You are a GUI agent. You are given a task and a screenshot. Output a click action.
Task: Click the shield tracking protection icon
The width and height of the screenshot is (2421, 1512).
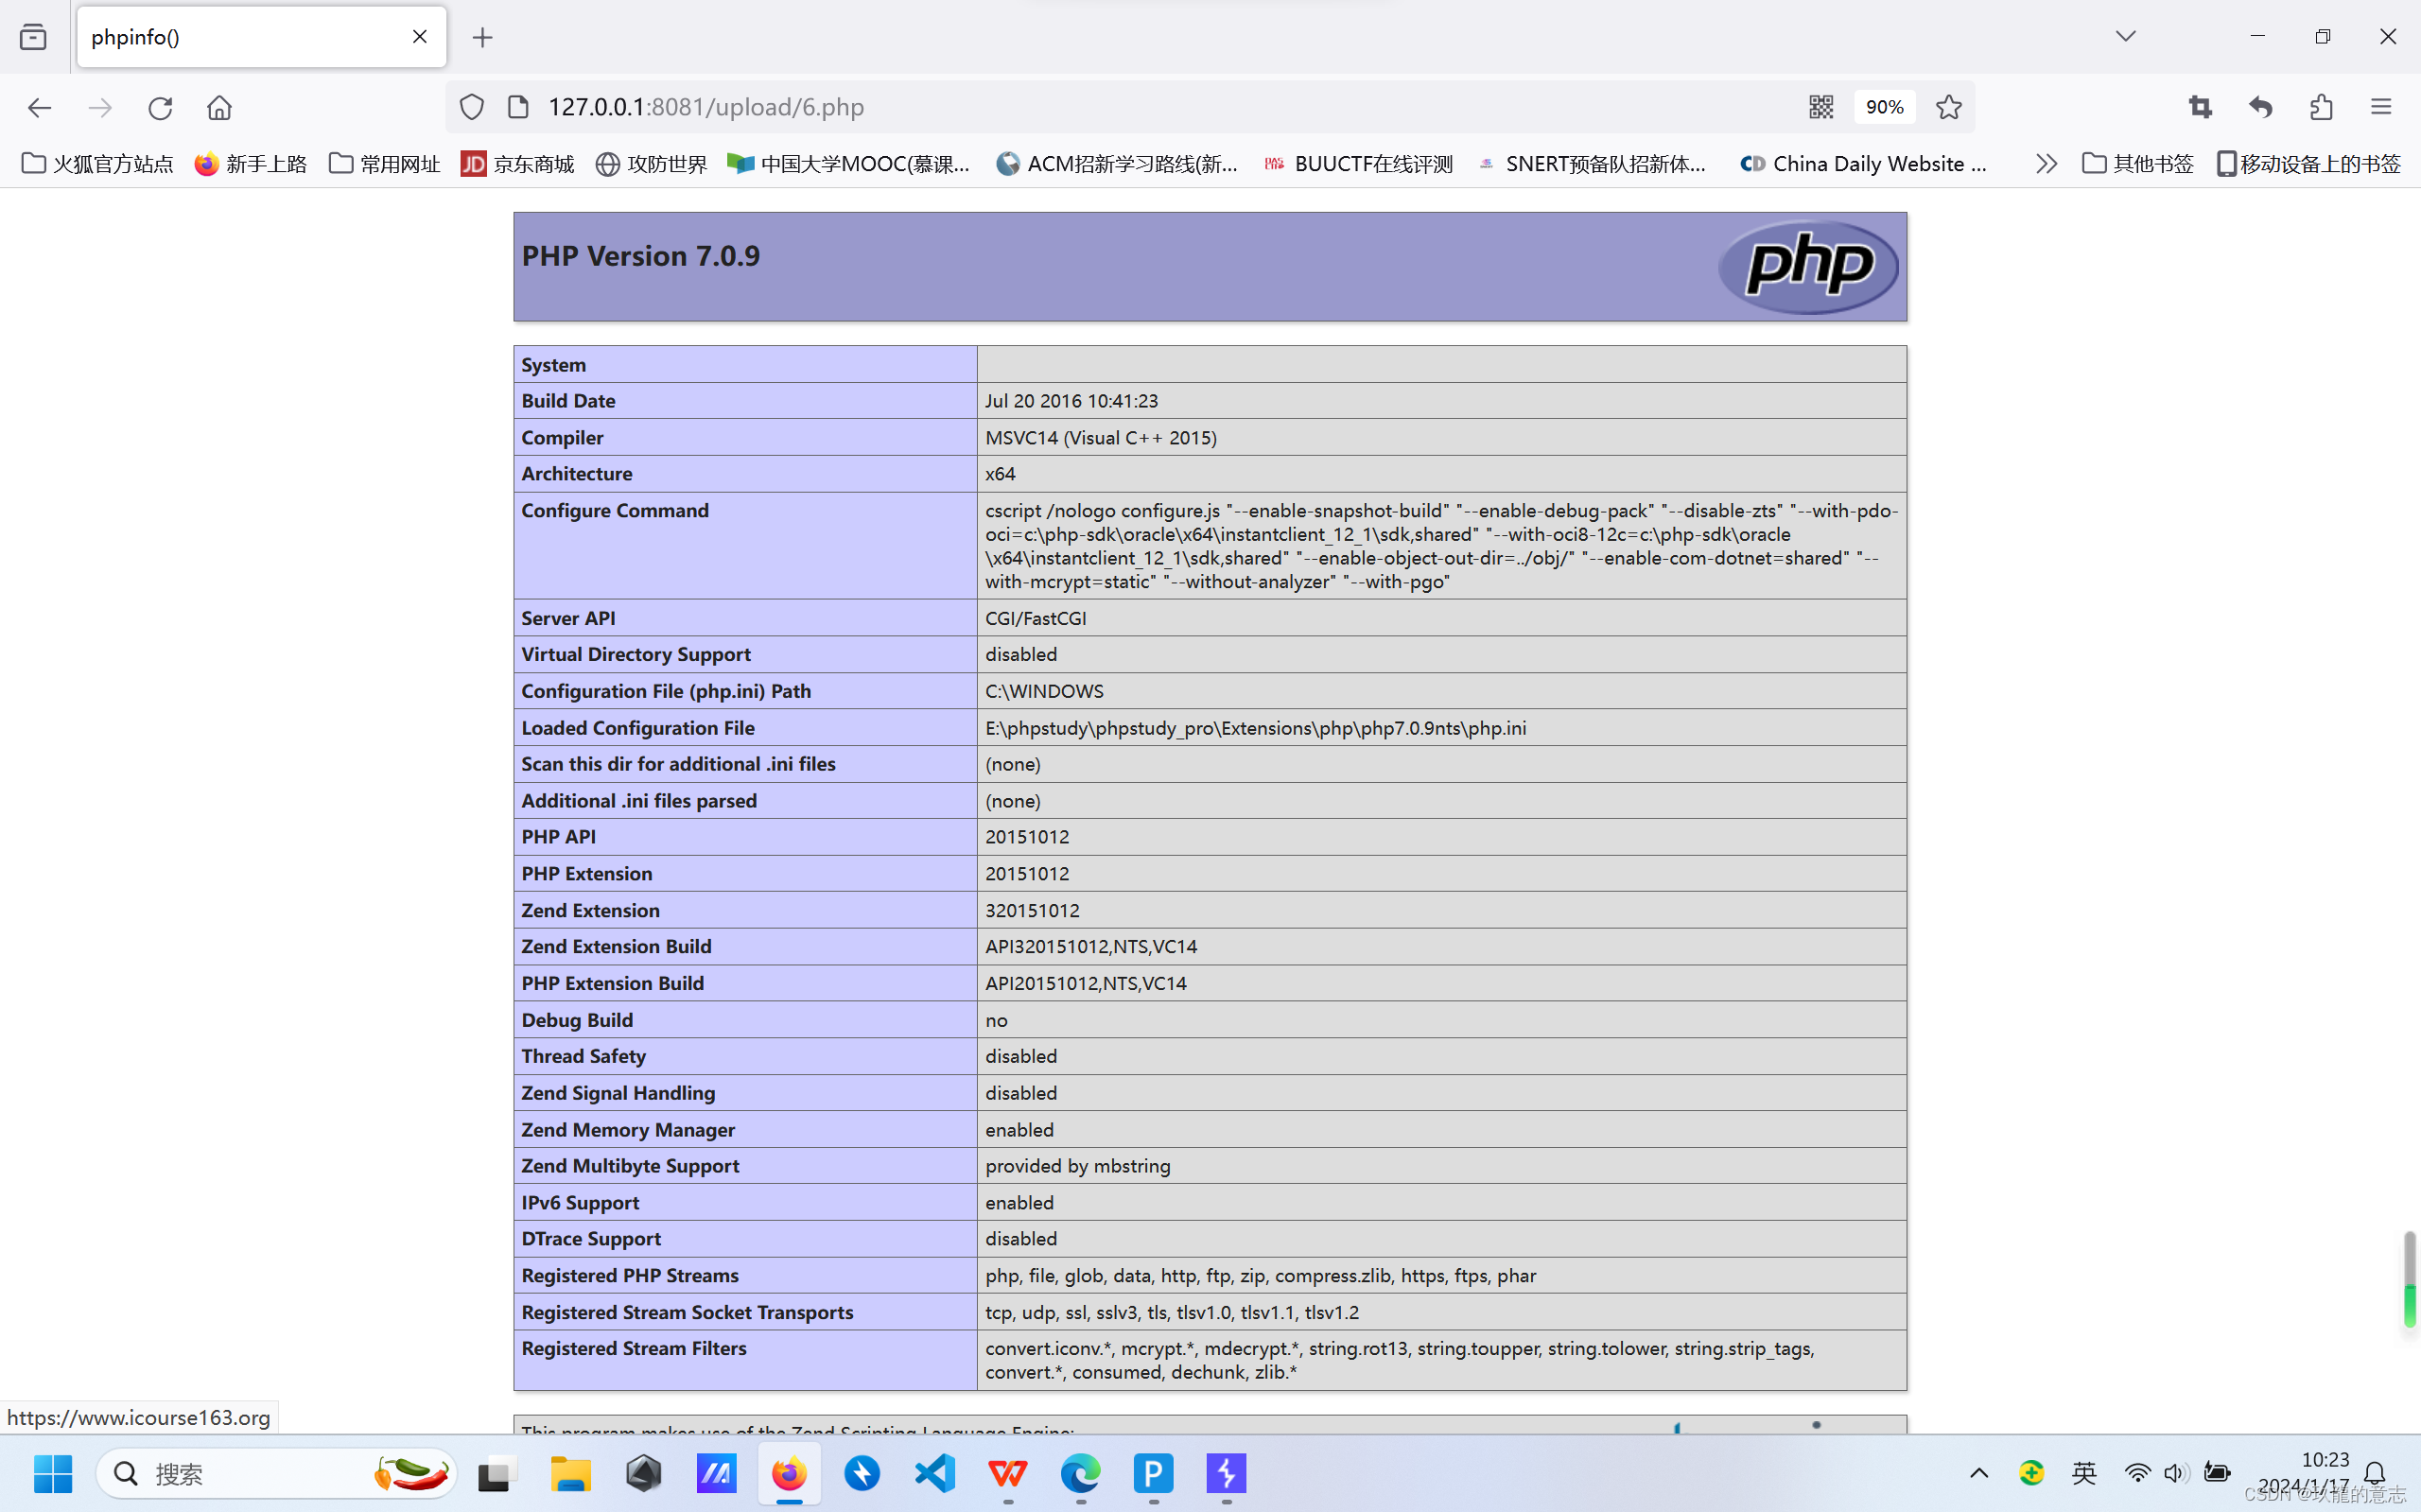coord(472,107)
